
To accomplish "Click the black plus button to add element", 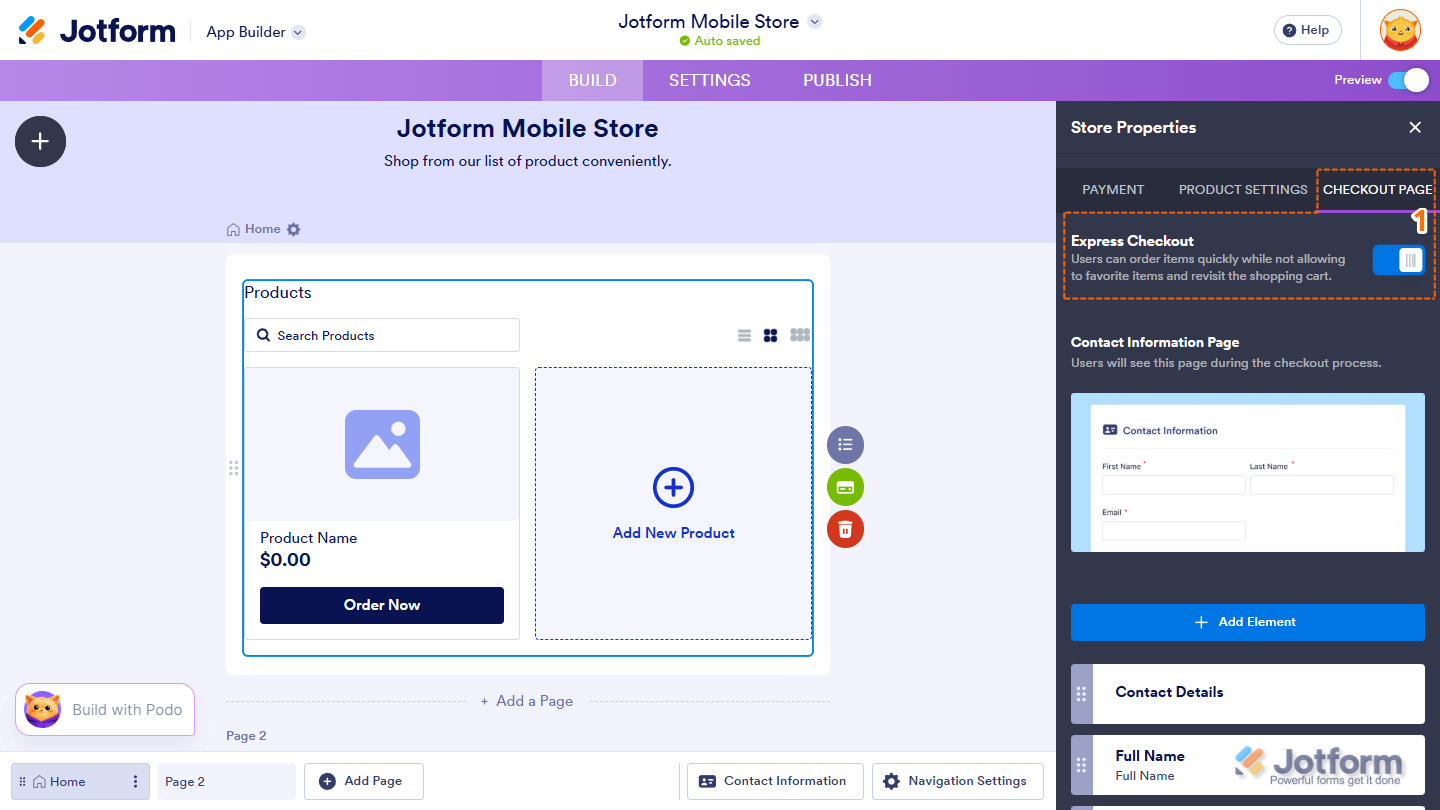I will tap(40, 141).
